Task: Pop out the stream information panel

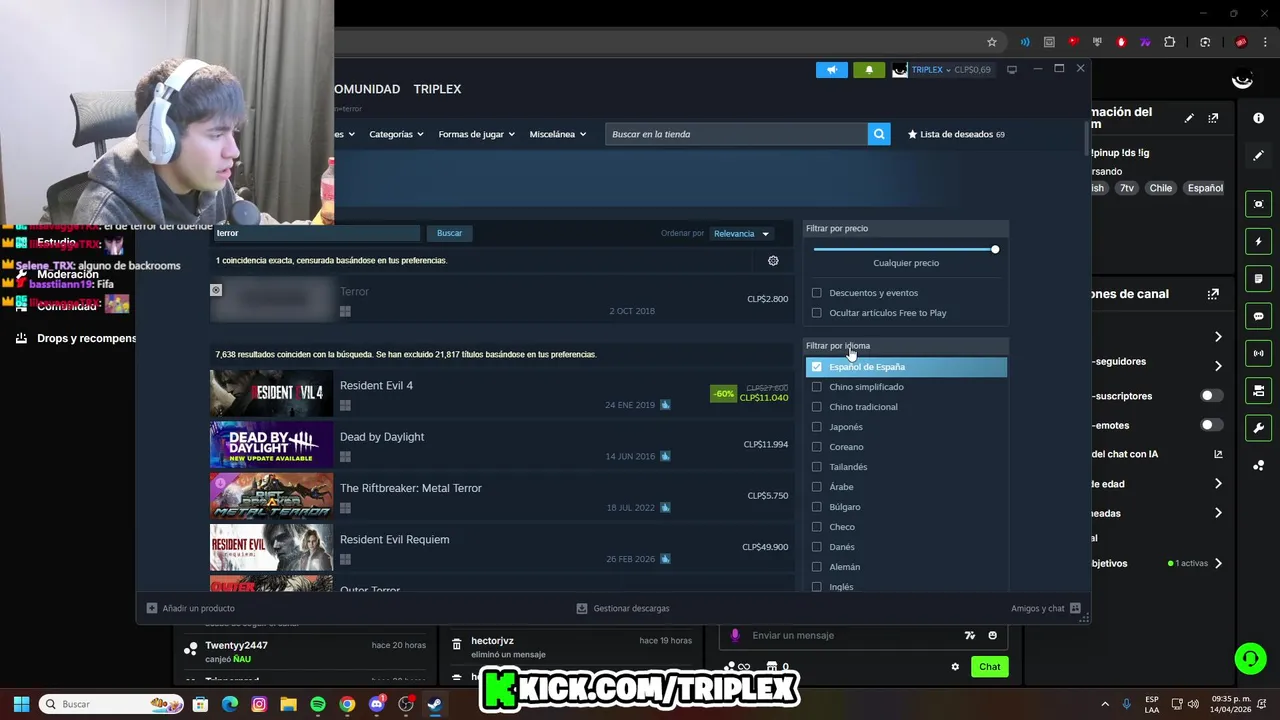Action: pos(1213,118)
